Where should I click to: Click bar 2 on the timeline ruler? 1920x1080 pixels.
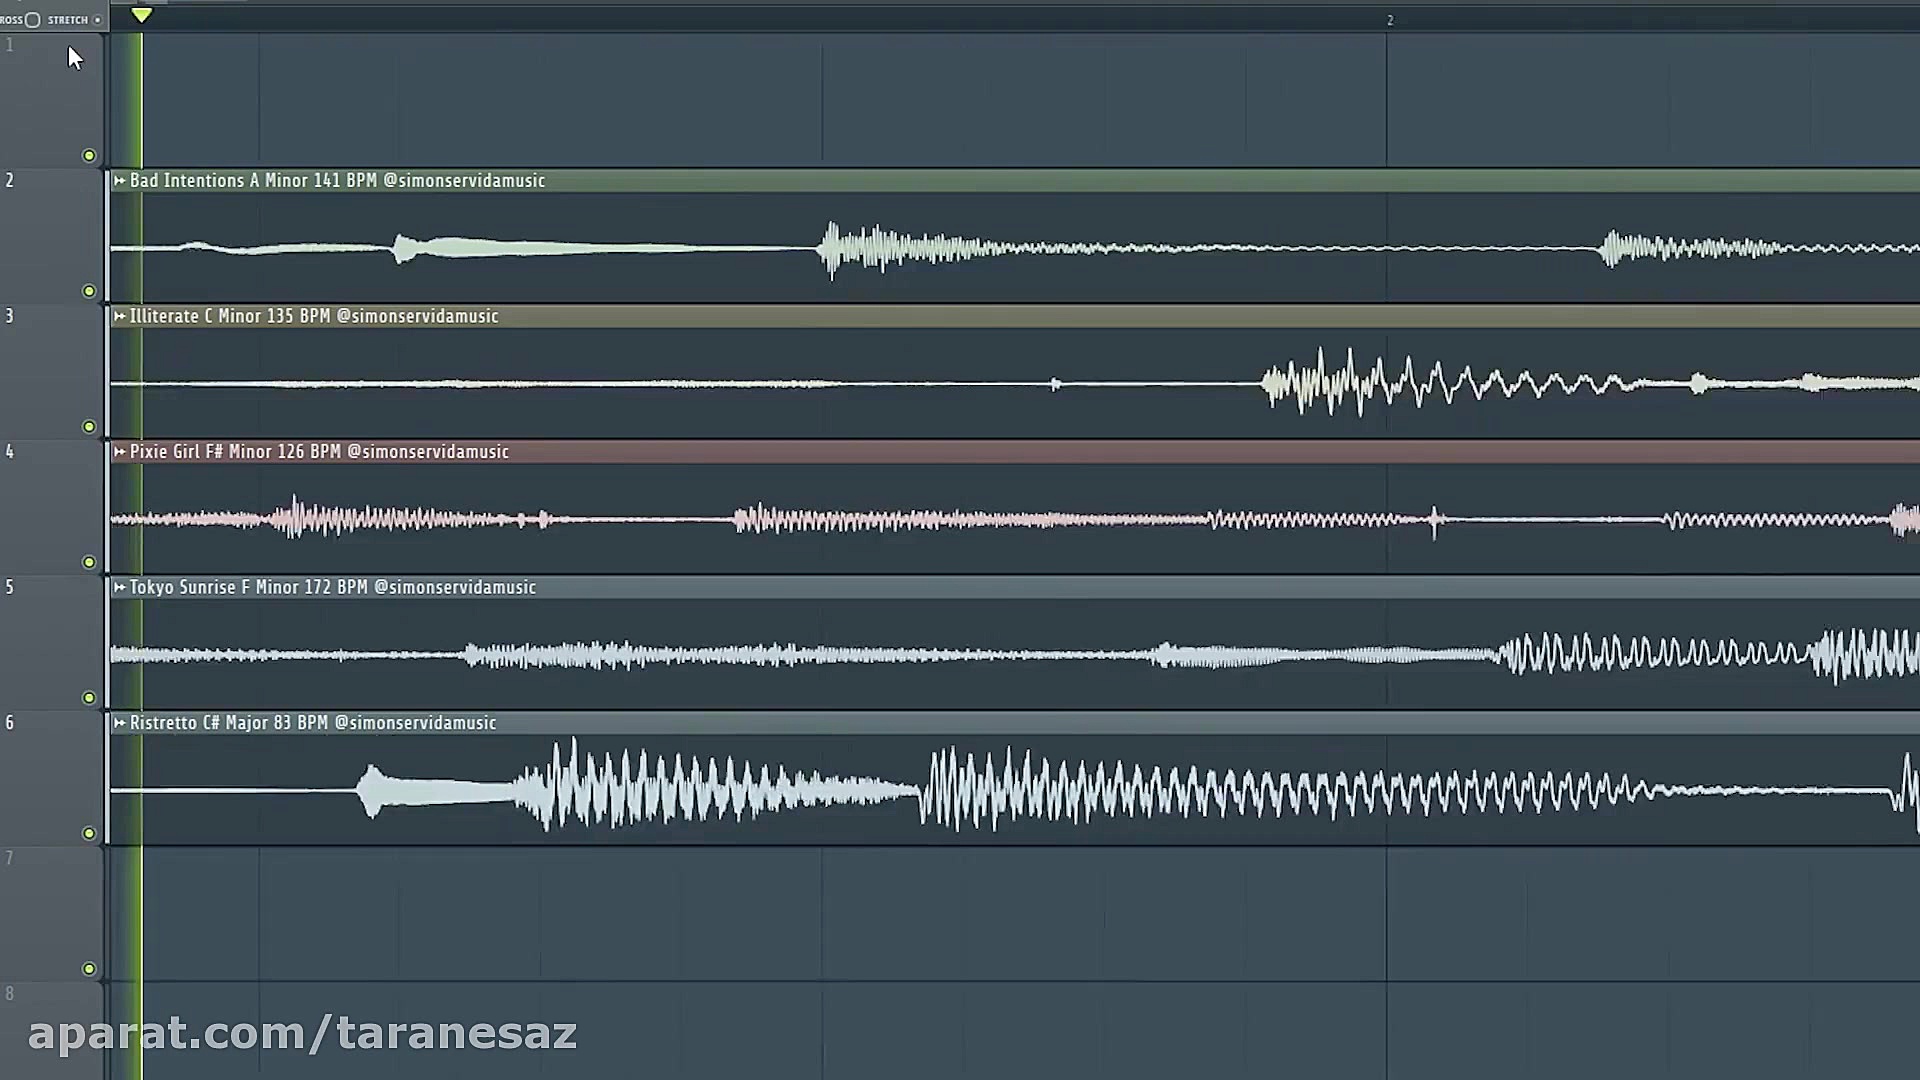1389,20
